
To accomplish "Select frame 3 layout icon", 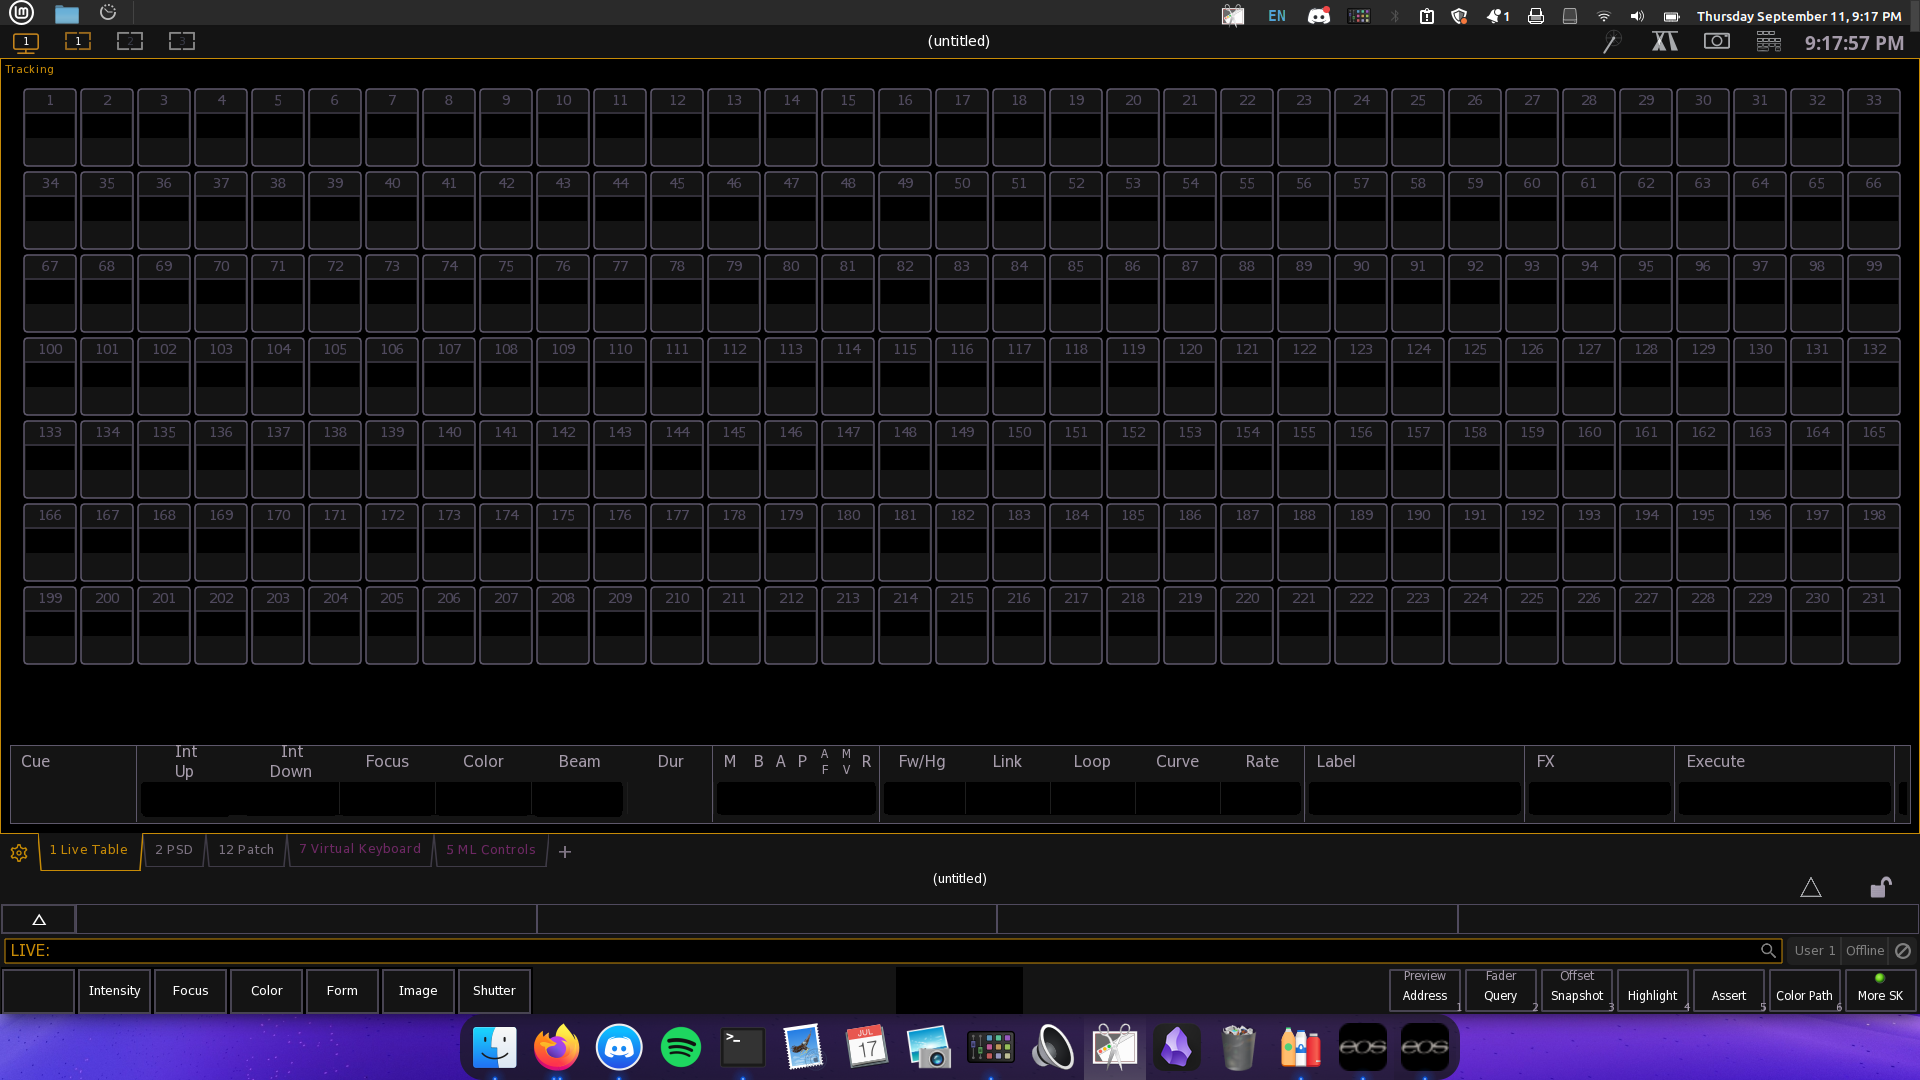I will [182, 42].
